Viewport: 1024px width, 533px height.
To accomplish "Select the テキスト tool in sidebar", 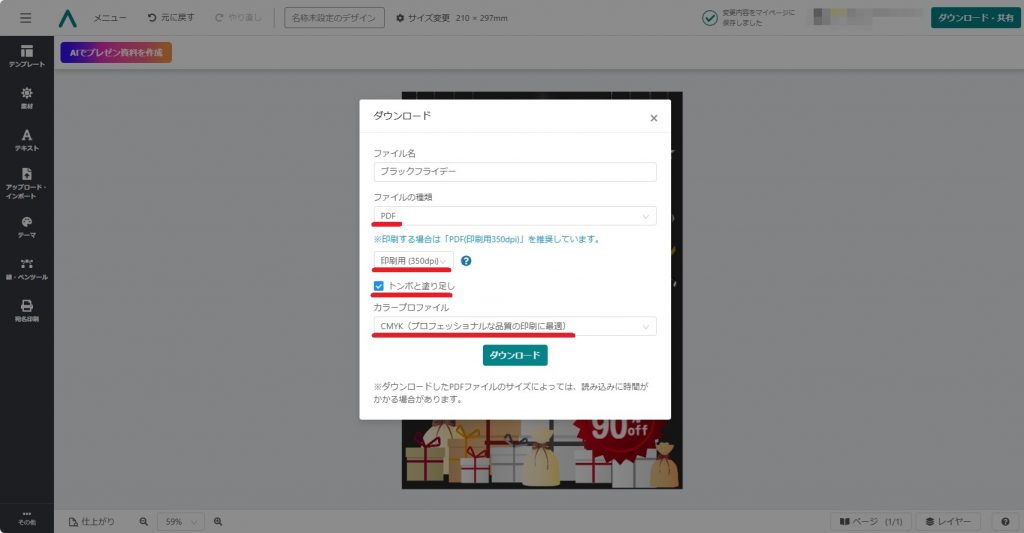I will 26,140.
